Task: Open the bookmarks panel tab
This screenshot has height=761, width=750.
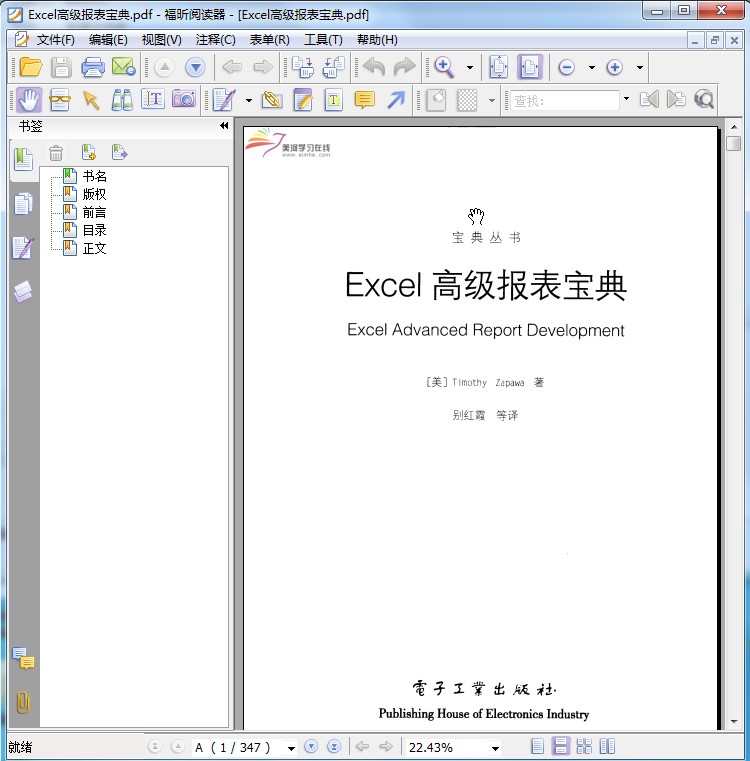Action: [23, 160]
